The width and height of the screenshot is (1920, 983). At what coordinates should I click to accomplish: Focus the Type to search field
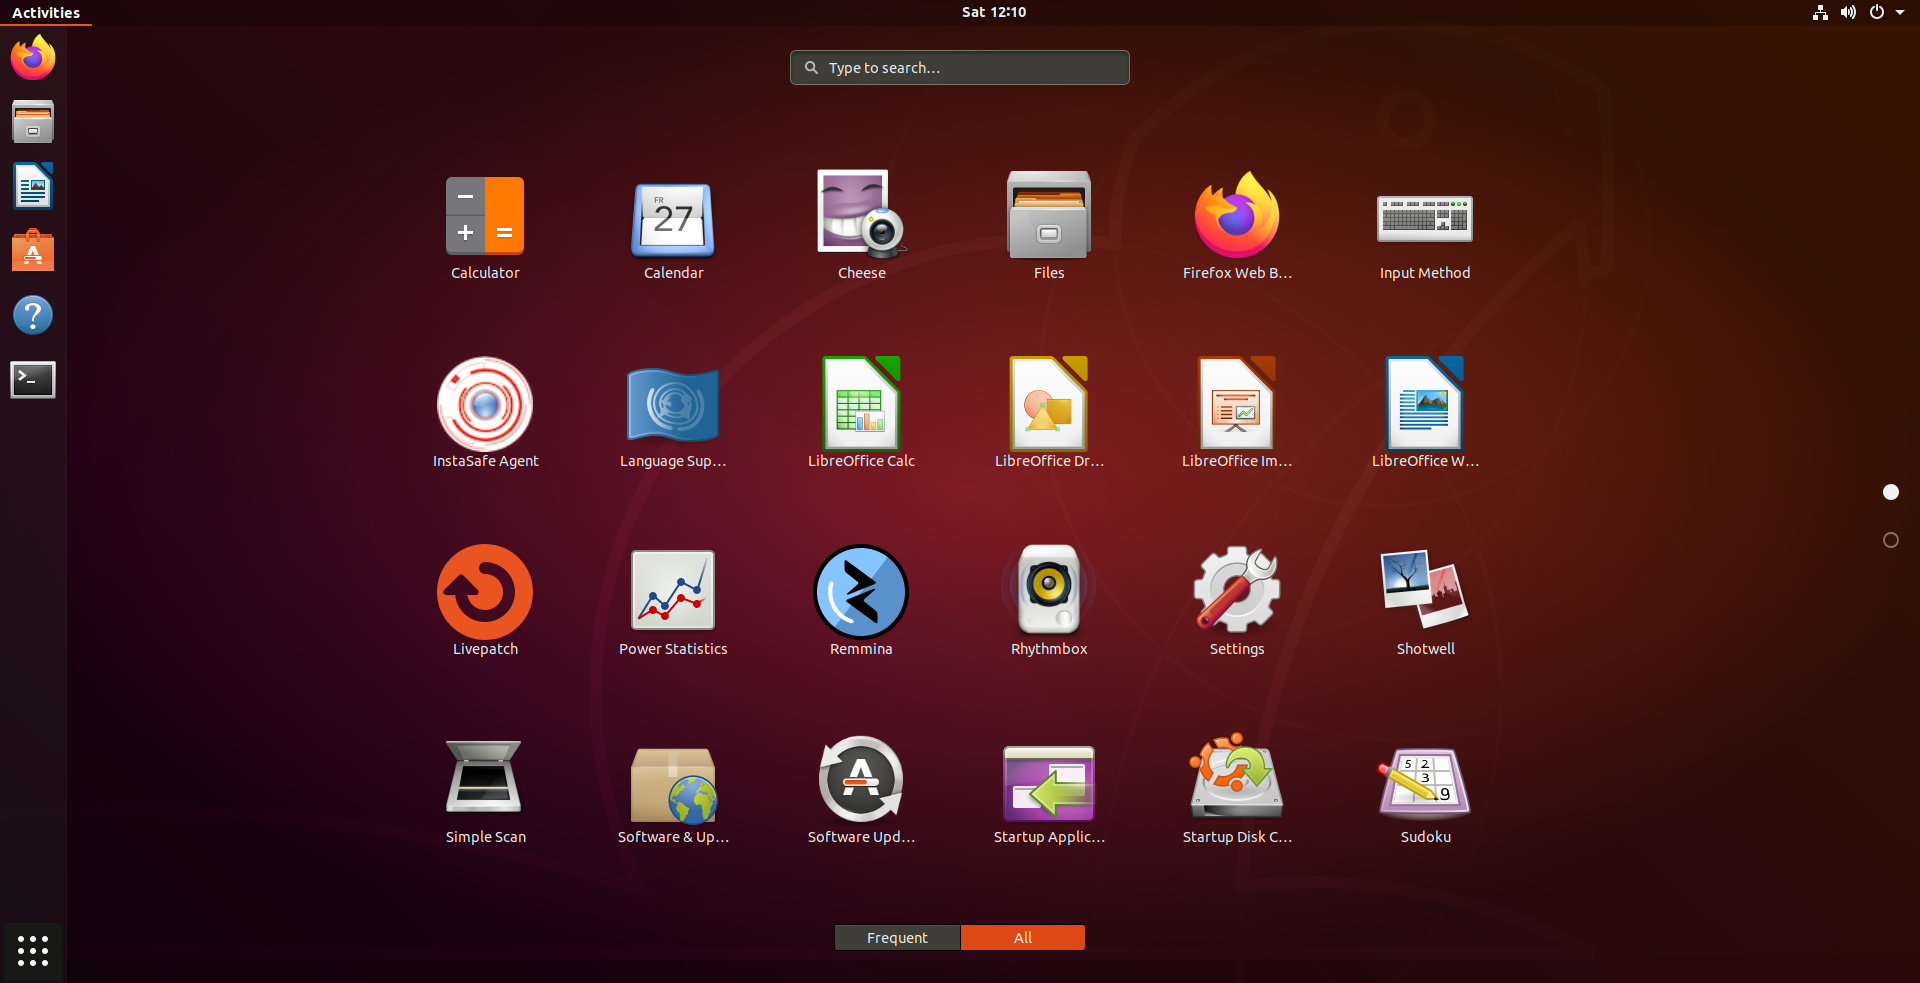pos(960,68)
